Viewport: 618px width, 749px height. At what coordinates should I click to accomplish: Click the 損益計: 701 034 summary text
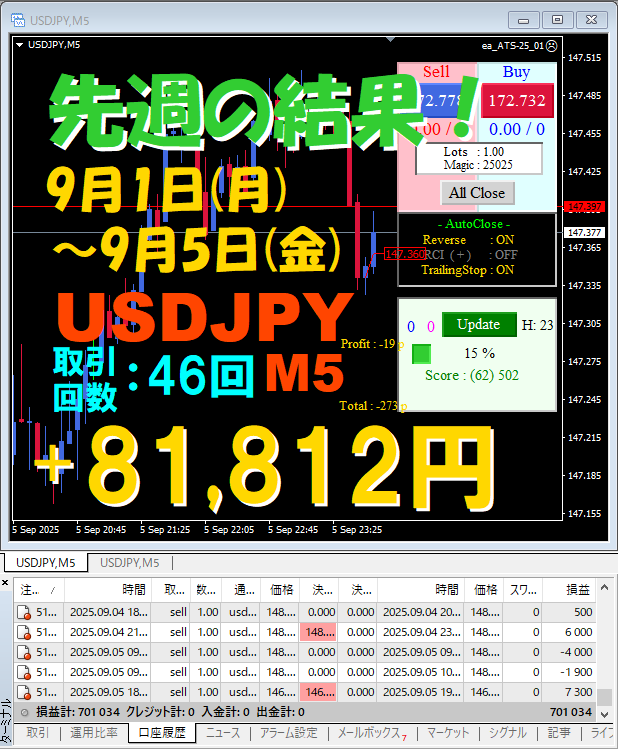(x=78, y=712)
